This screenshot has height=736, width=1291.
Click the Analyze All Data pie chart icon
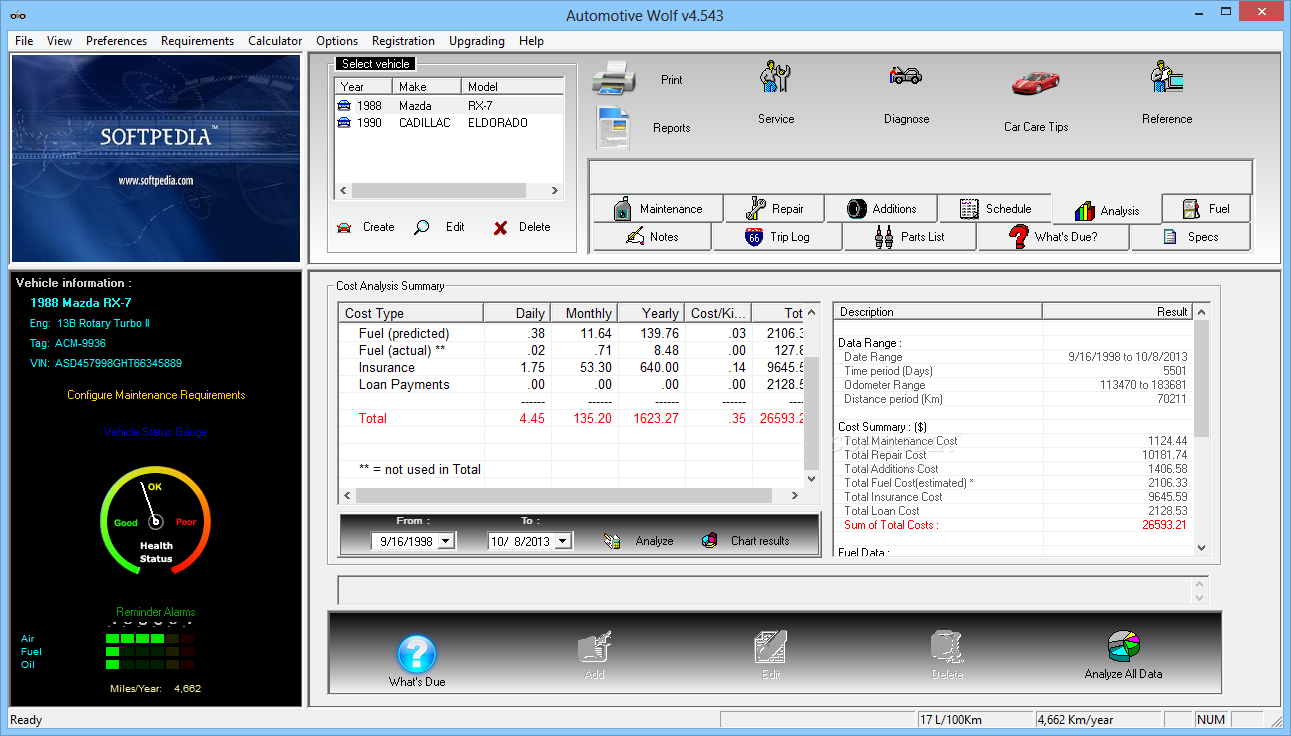pos(1123,647)
